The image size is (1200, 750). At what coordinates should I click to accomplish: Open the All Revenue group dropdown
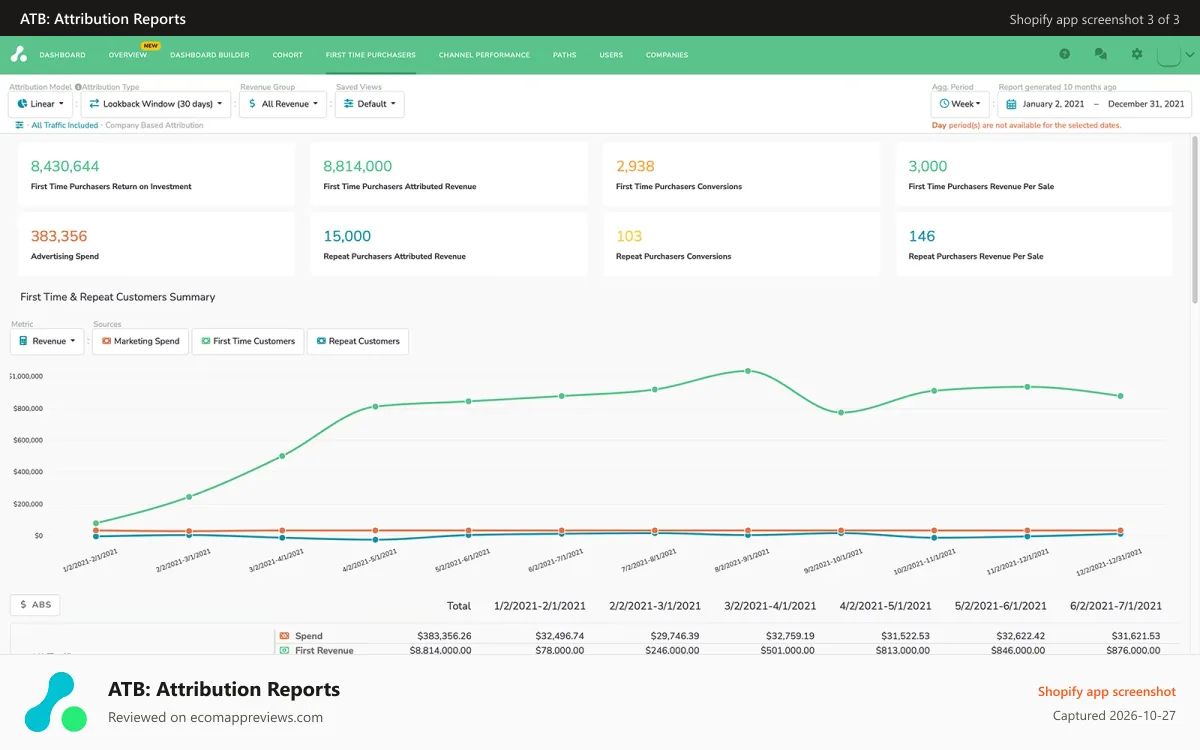point(283,104)
